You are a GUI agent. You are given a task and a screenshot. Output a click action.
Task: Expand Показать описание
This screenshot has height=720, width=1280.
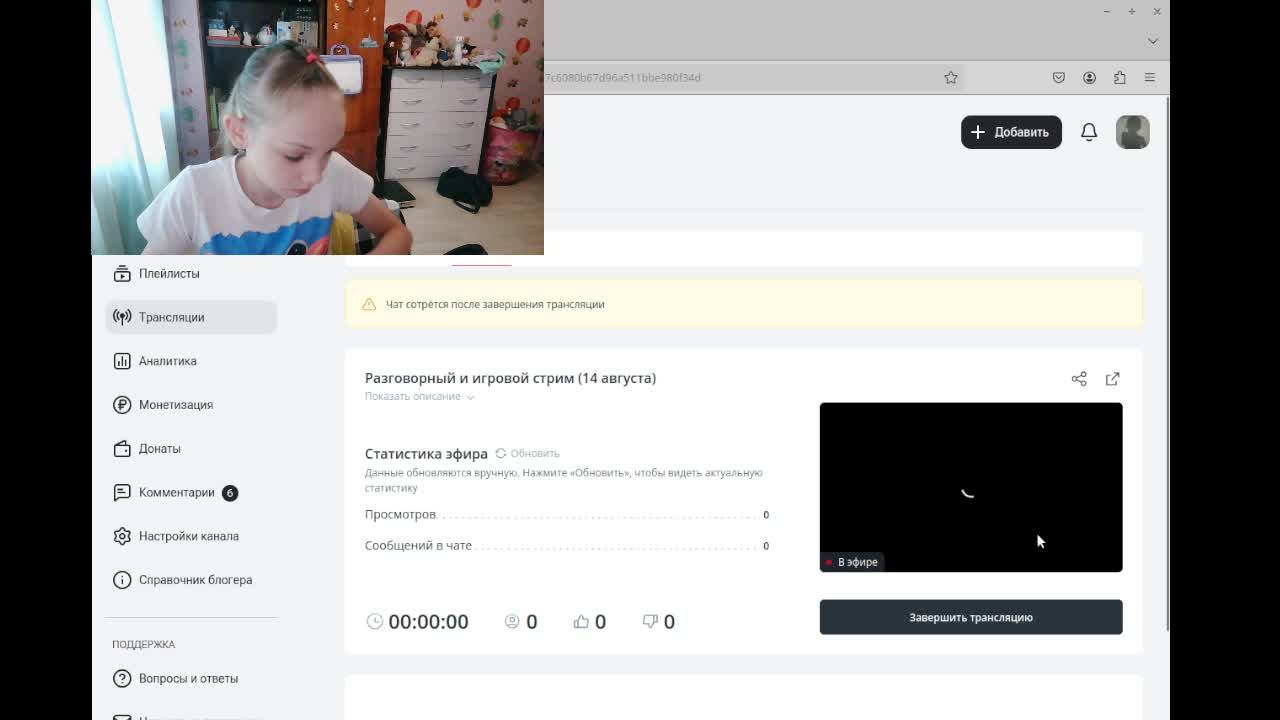pyautogui.click(x=419, y=396)
